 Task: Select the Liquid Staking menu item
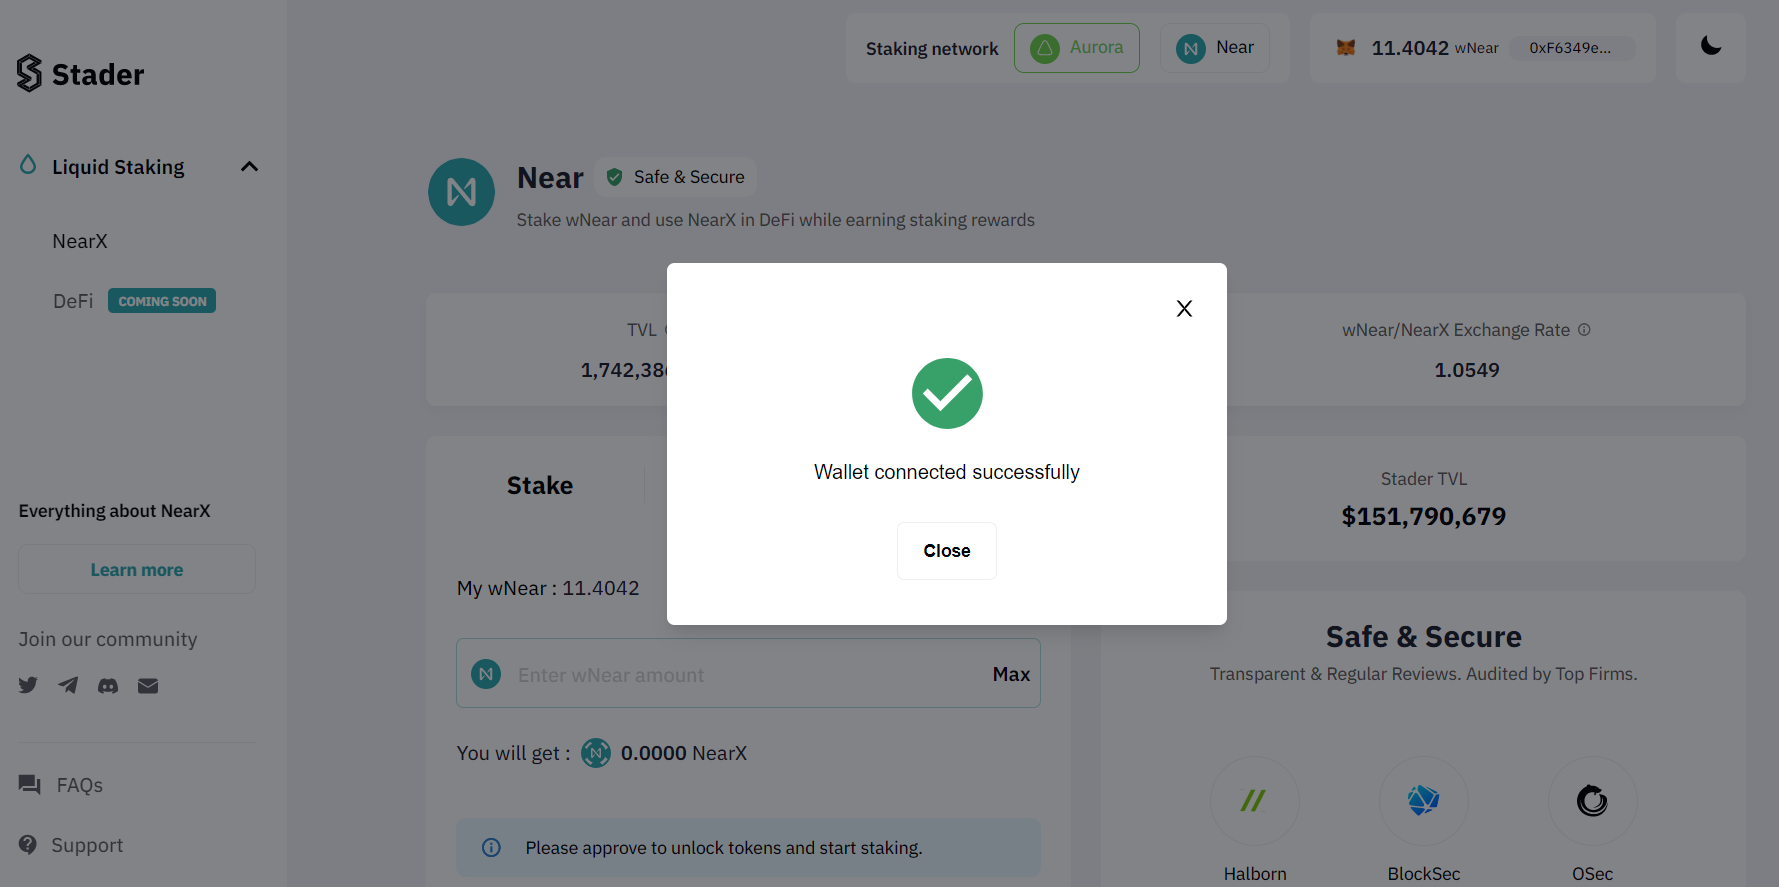(118, 167)
